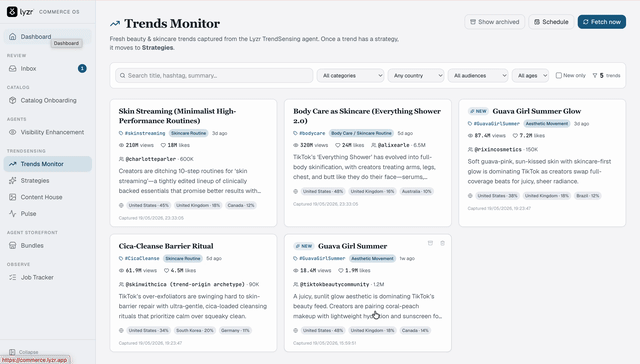Image resolution: width=640 pixels, height=364 pixels.
Task: Click the search magnifier icon
Action: [122, 75]
